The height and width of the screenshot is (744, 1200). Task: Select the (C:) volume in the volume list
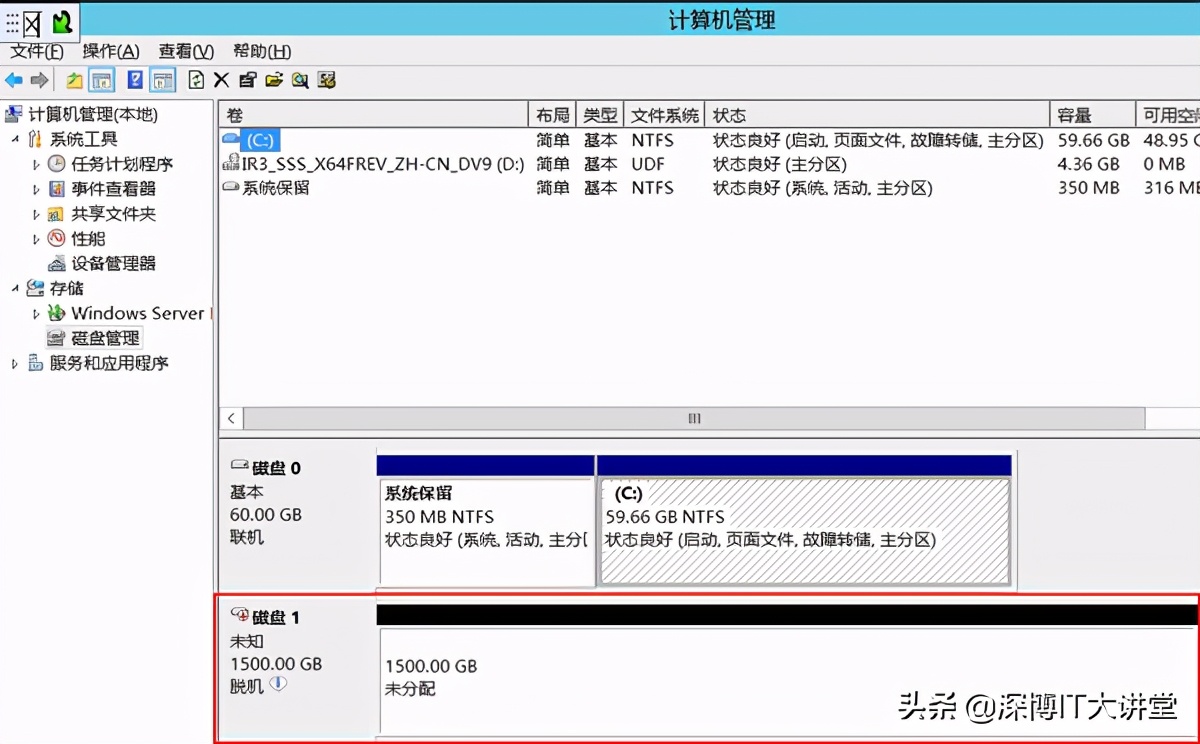(260, 140)
